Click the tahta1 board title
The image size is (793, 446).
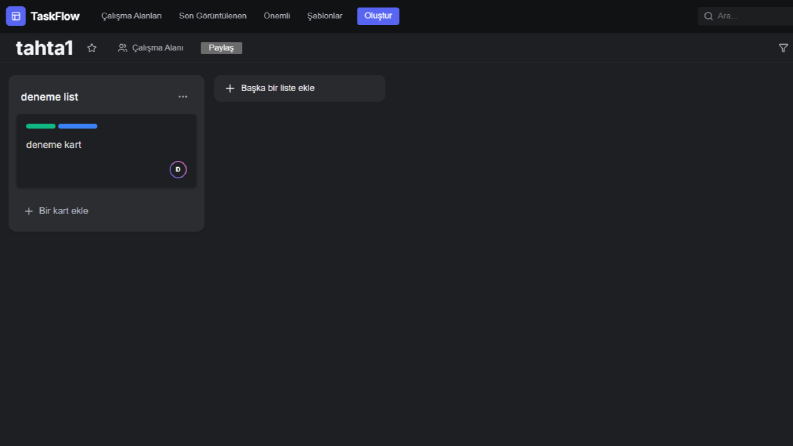(45, 48)
